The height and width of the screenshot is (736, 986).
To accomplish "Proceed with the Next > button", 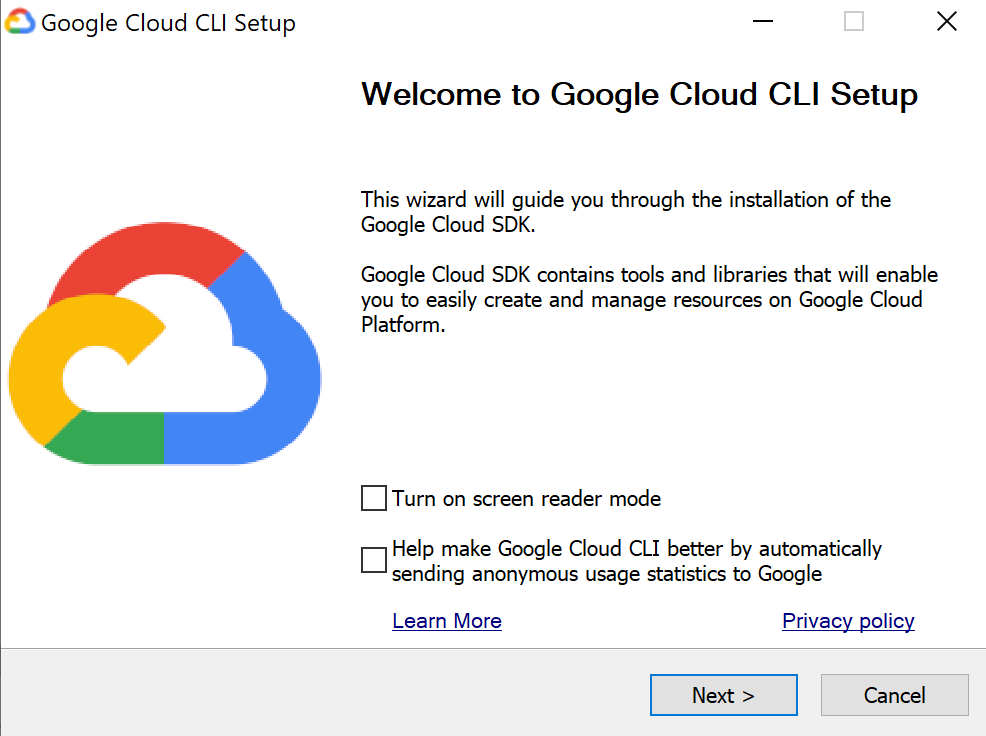I will click(724, 695).
